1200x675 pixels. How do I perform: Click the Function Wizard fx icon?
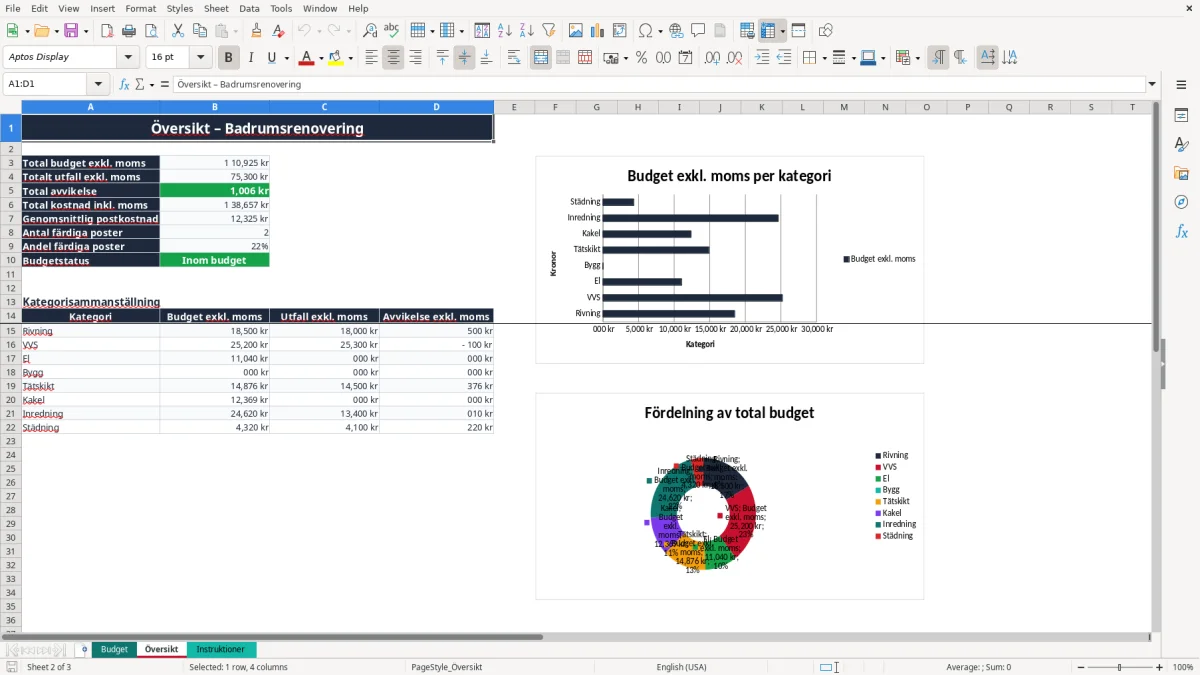[125, 85]
